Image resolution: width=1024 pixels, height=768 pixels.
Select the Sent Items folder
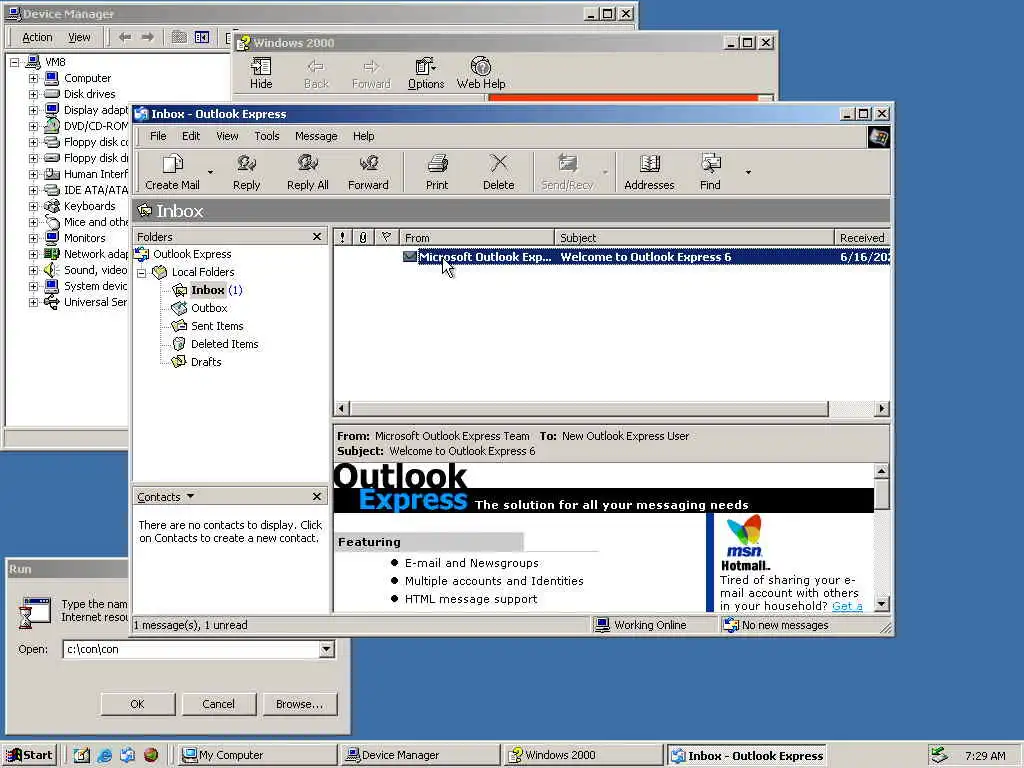pos(217,326)
